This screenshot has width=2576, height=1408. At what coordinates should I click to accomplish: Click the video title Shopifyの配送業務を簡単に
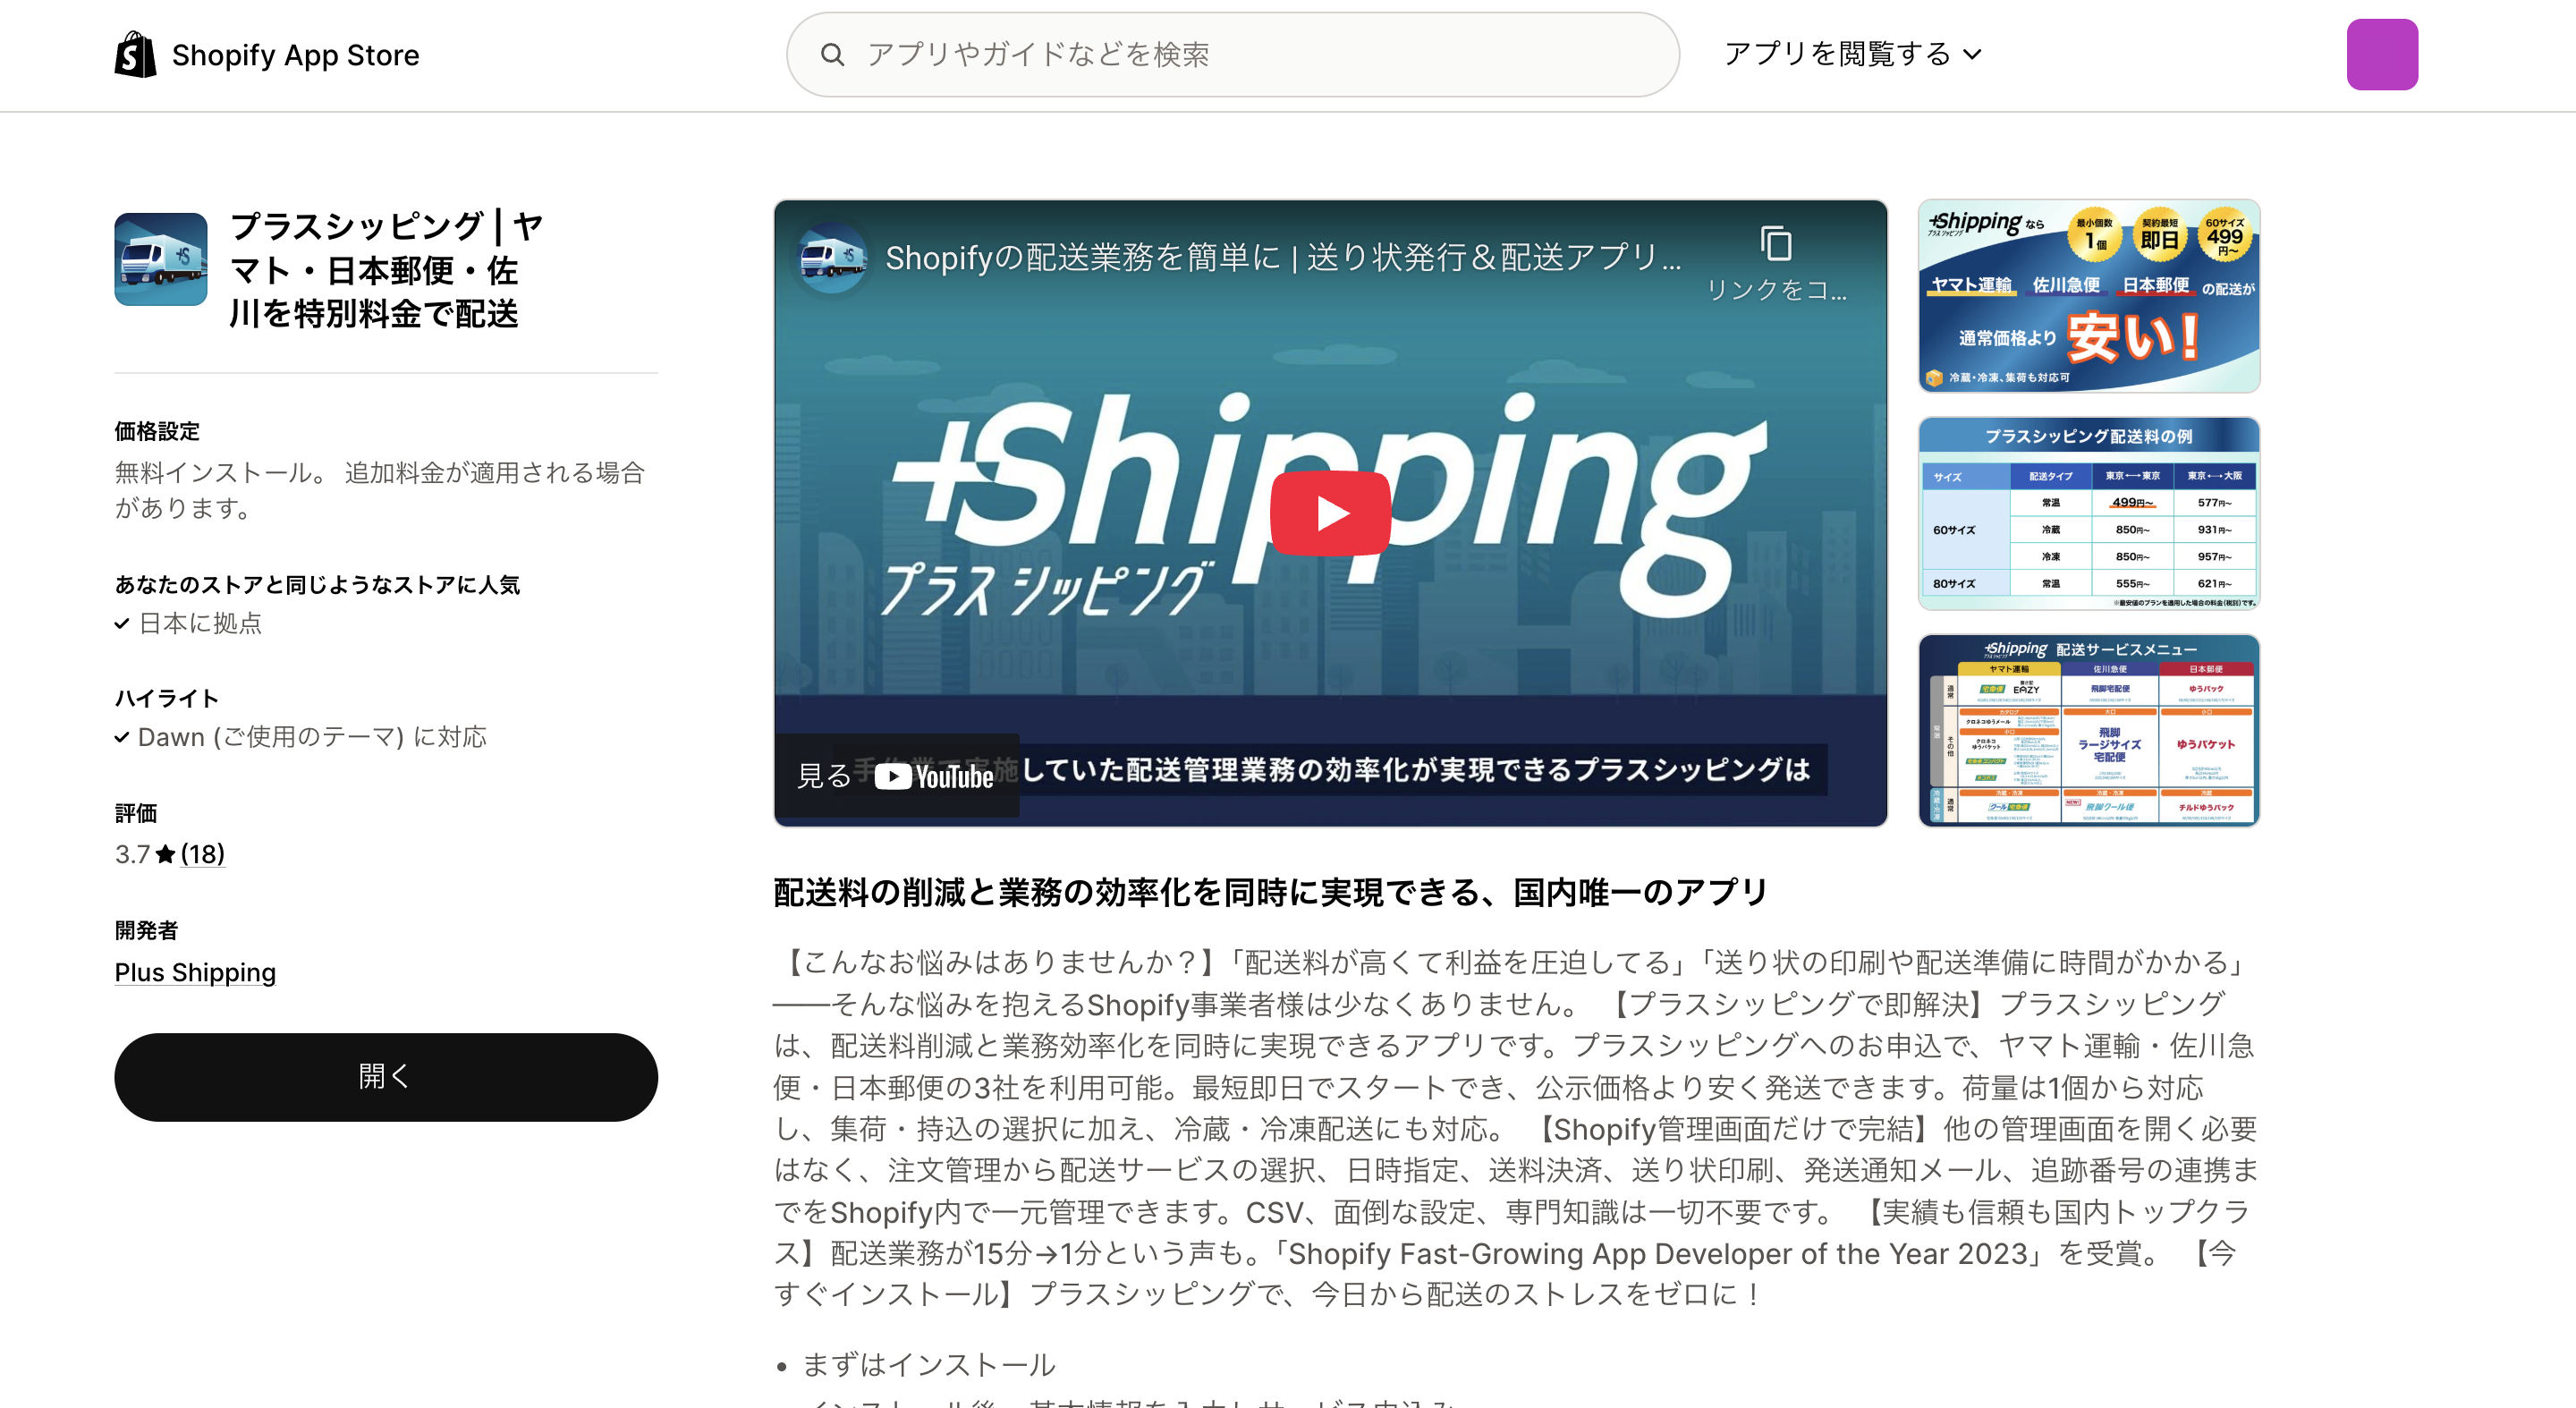coord(1283,258)
